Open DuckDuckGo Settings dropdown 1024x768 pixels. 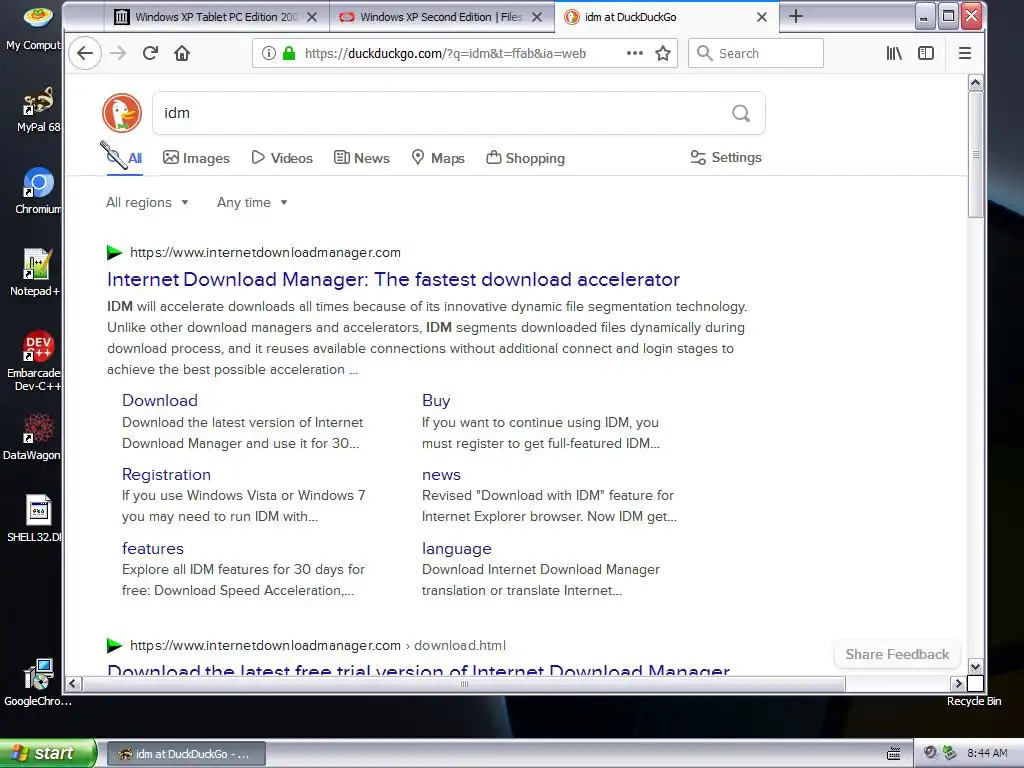[726, 157]
